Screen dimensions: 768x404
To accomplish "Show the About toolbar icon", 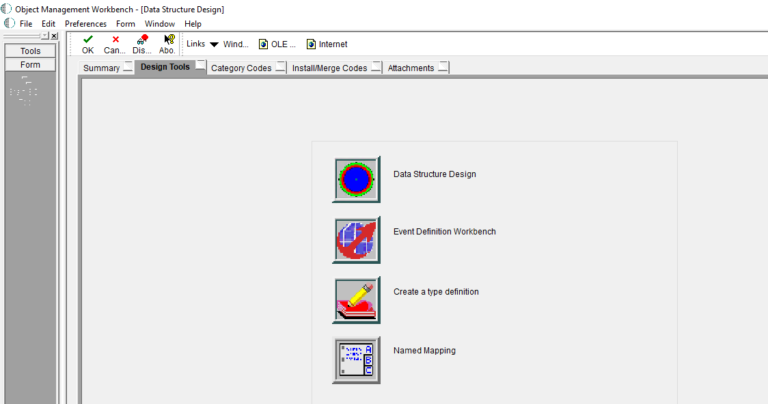I will (168, 44).
